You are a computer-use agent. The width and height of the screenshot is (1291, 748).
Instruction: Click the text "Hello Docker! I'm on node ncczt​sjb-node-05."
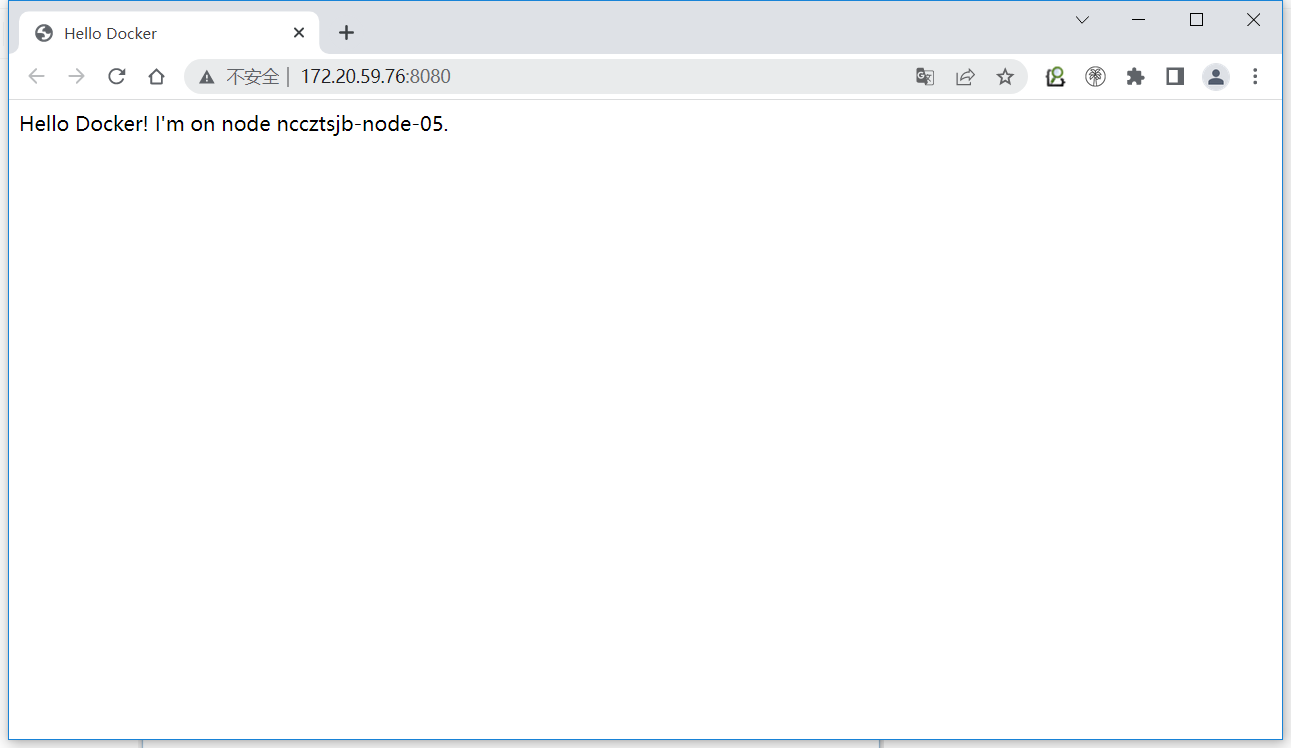coord(234,124)
